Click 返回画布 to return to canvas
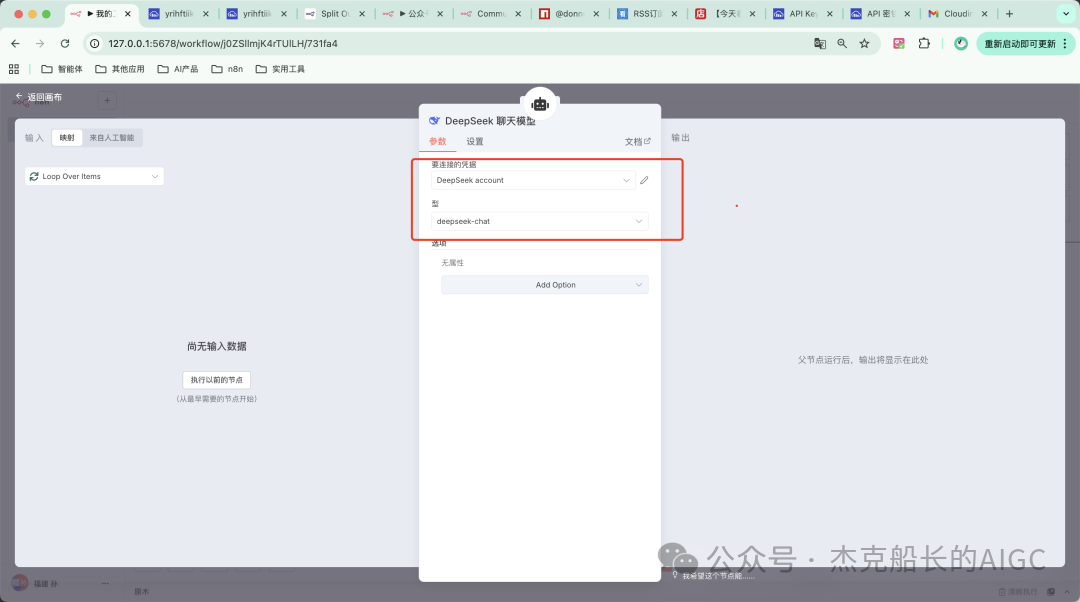This screenshot has width=1080, height=602. coord(39,97)
